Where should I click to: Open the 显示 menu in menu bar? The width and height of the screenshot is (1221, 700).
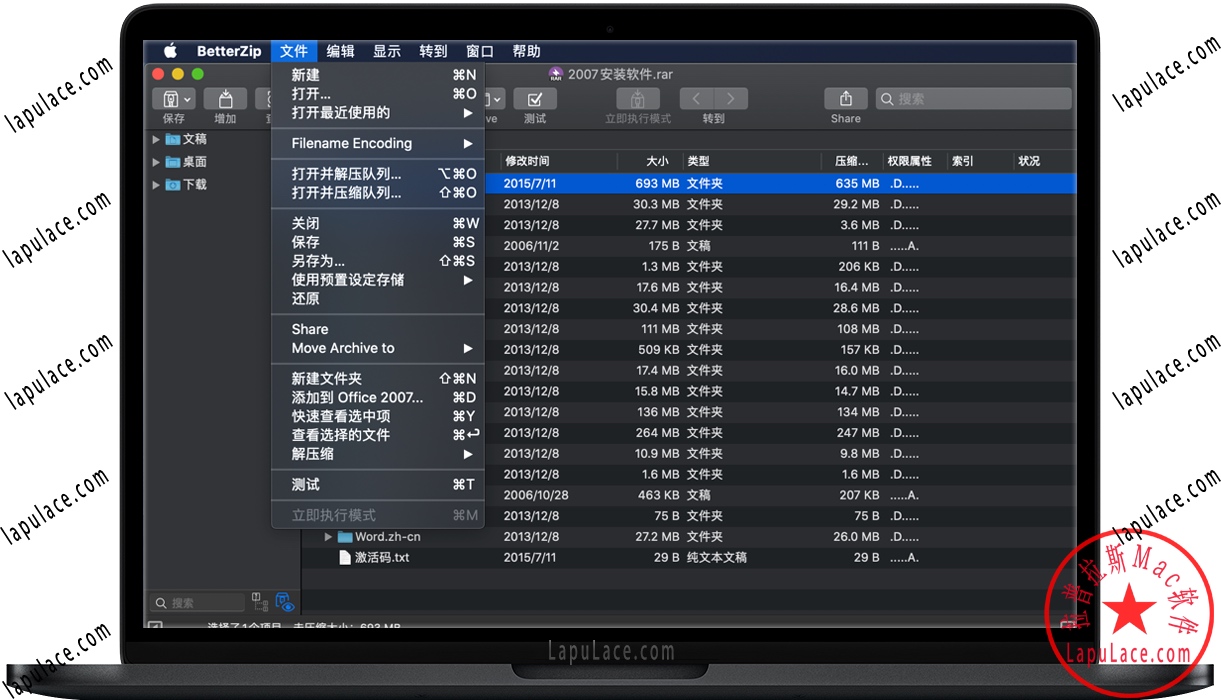(x=387, y=51)
